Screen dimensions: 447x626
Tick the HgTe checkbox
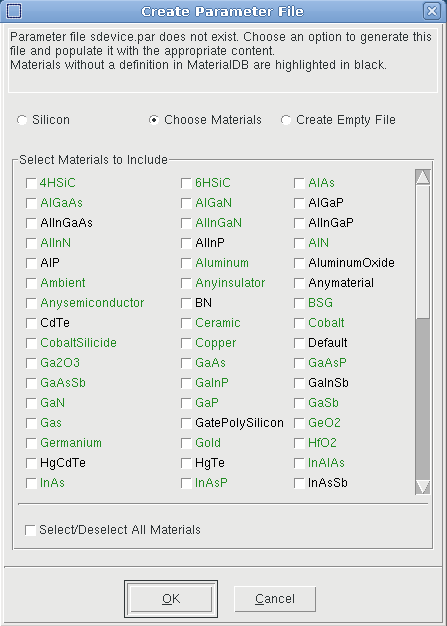186,463
